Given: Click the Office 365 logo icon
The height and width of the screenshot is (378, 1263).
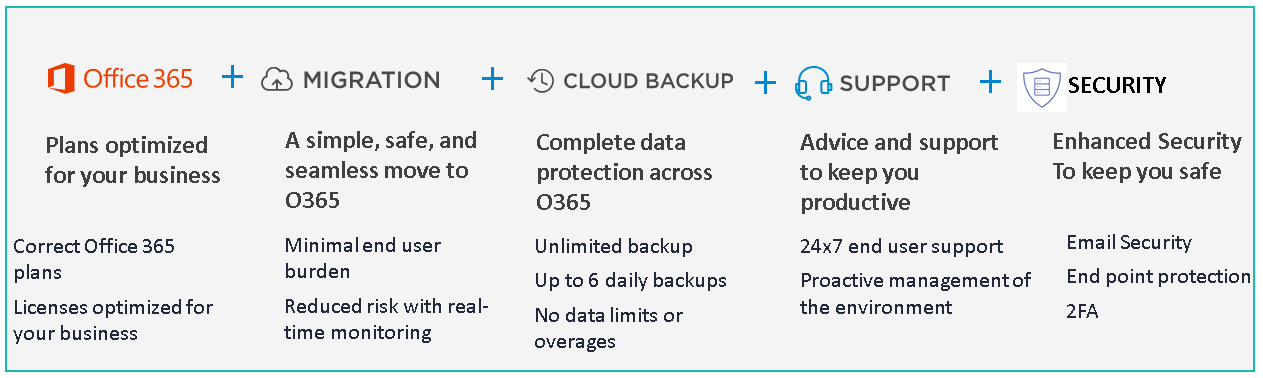Looking at the screenshot, I should (x=61, y=79).
